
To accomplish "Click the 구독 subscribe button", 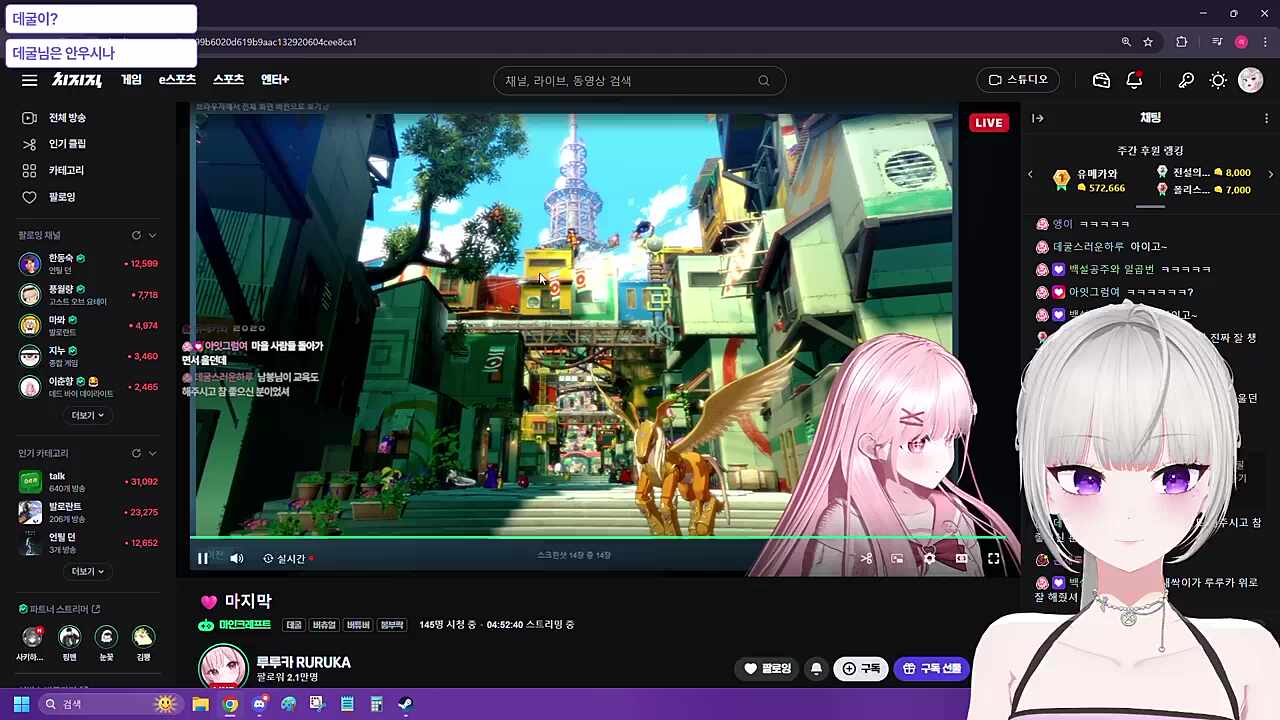I will click(x=861, y=668).
